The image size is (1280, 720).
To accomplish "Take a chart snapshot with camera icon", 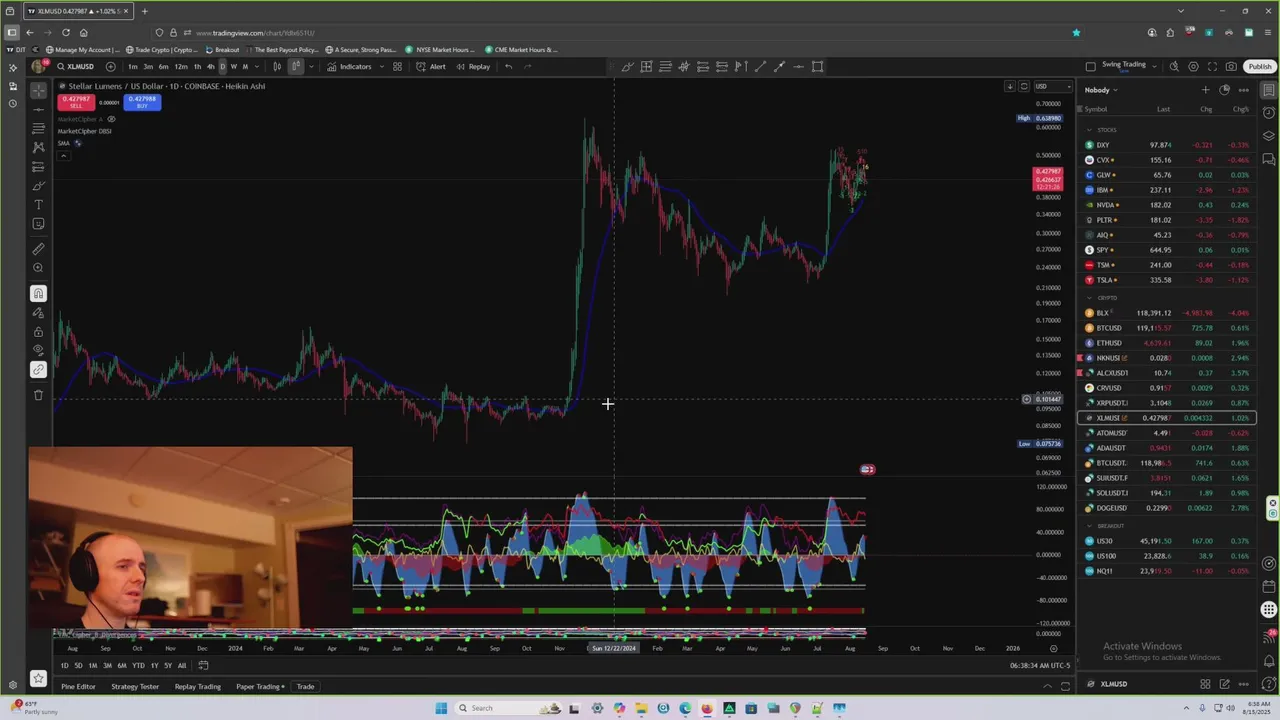I will pyautogui.click(x=1231, y=67).
